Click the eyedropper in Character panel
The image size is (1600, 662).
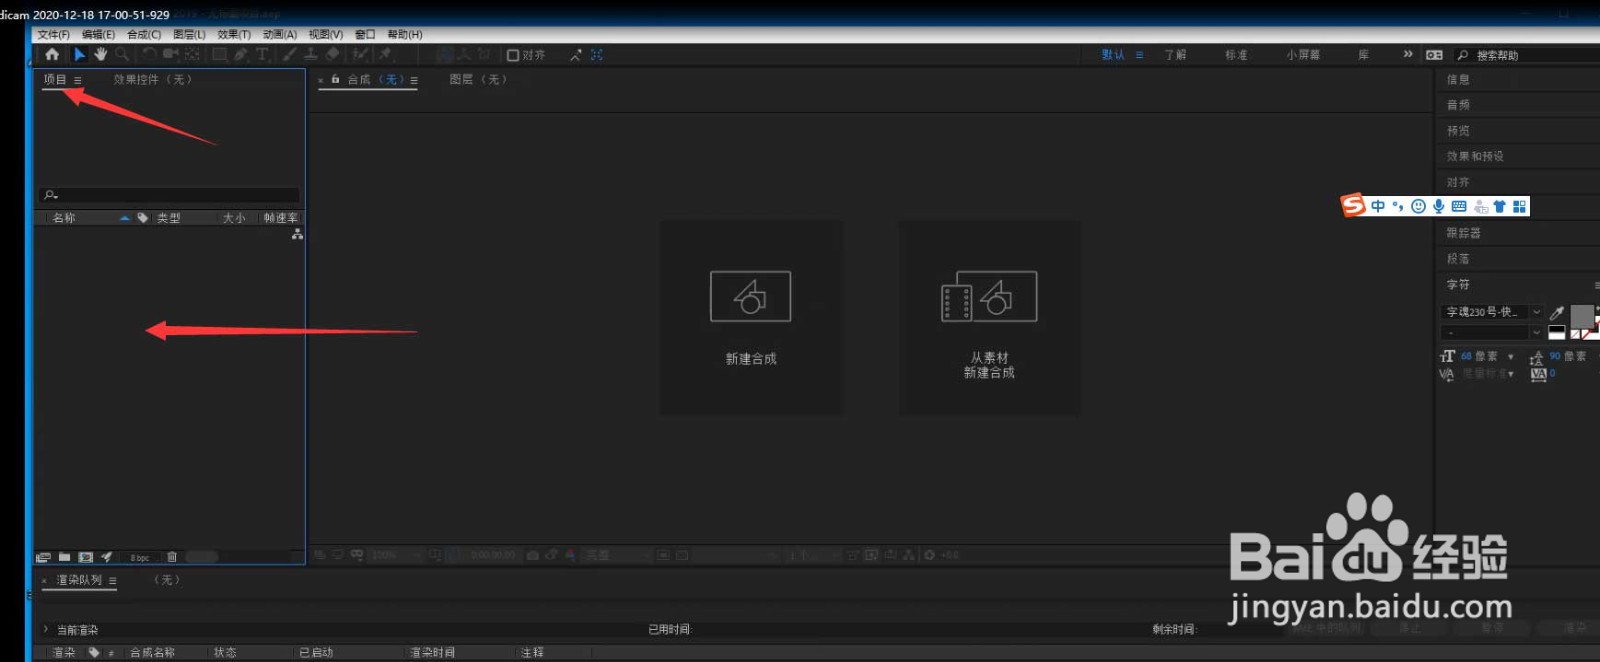click(x=1557, y=313)
